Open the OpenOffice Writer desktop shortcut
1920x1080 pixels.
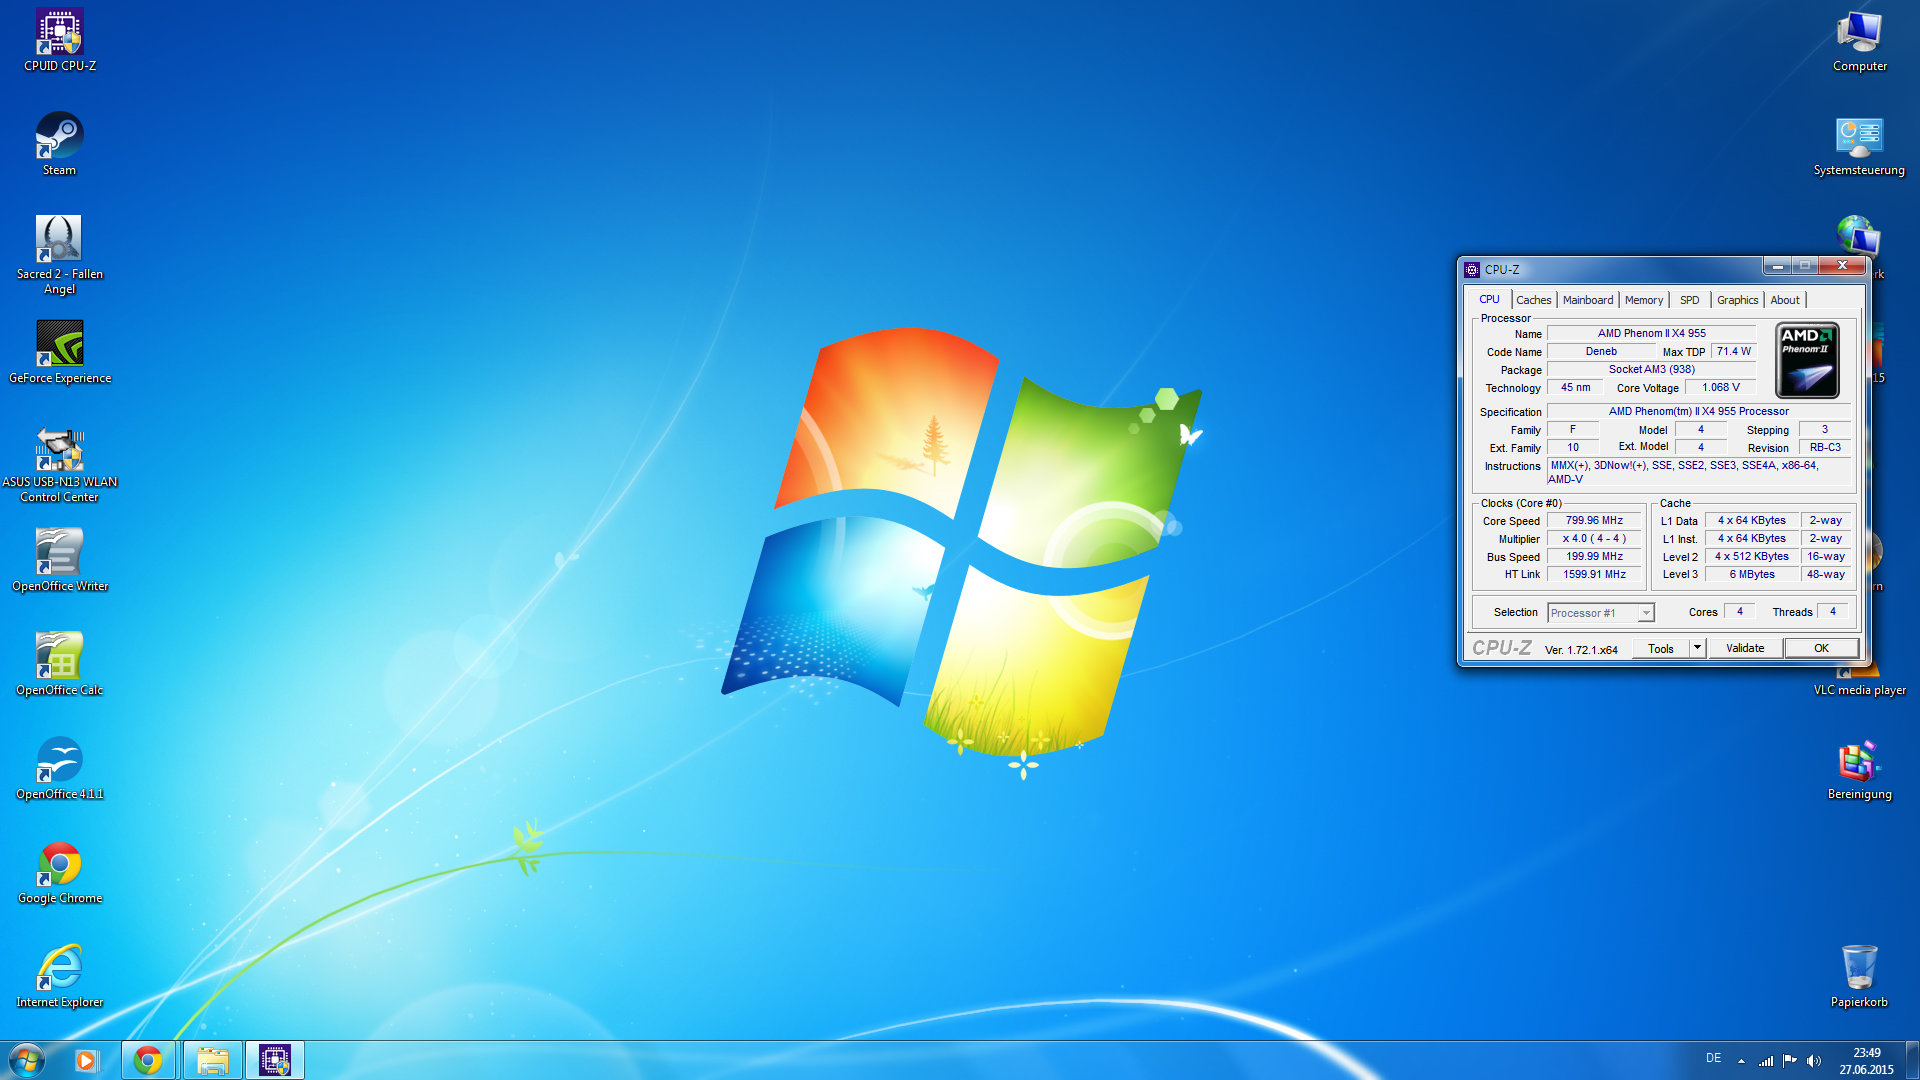coord(60,552)
